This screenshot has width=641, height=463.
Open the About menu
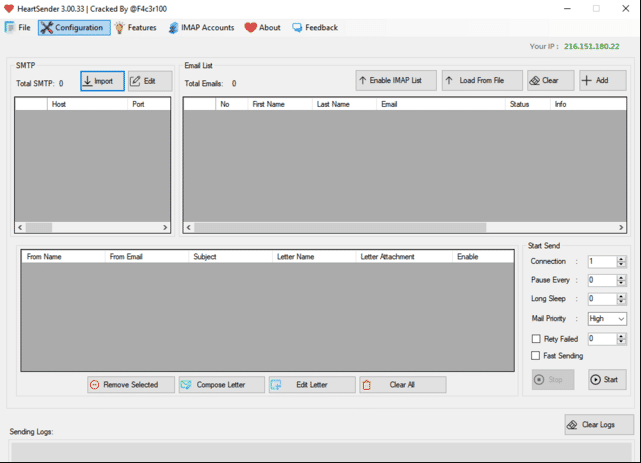pyautogui.click(x=262, y=27)
